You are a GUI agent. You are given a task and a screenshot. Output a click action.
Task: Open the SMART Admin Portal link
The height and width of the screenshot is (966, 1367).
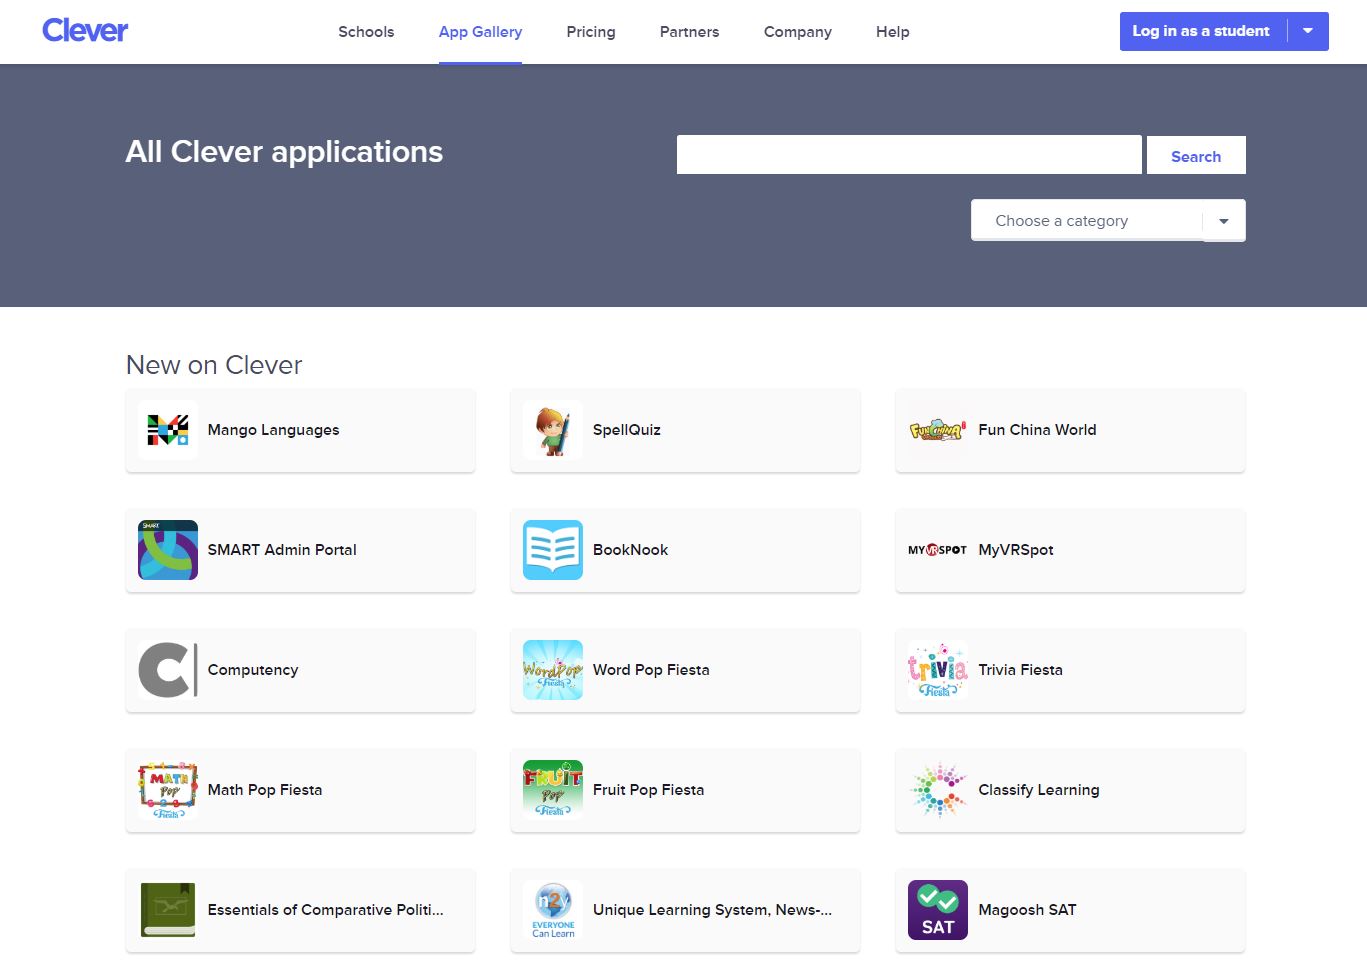coord(282,550)
